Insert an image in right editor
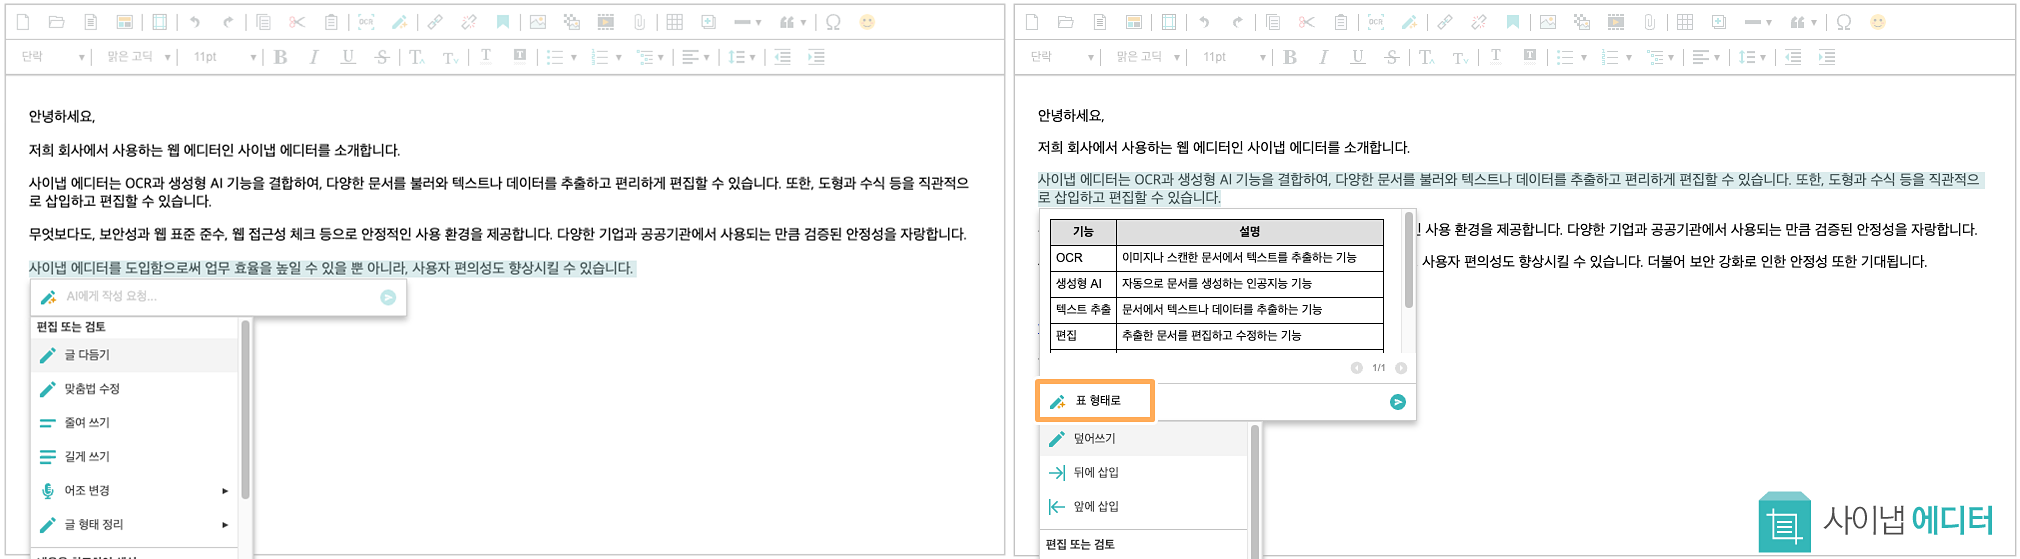Image resolution: width=2020 pixels, height=559 pixels. pos(1548,22)
